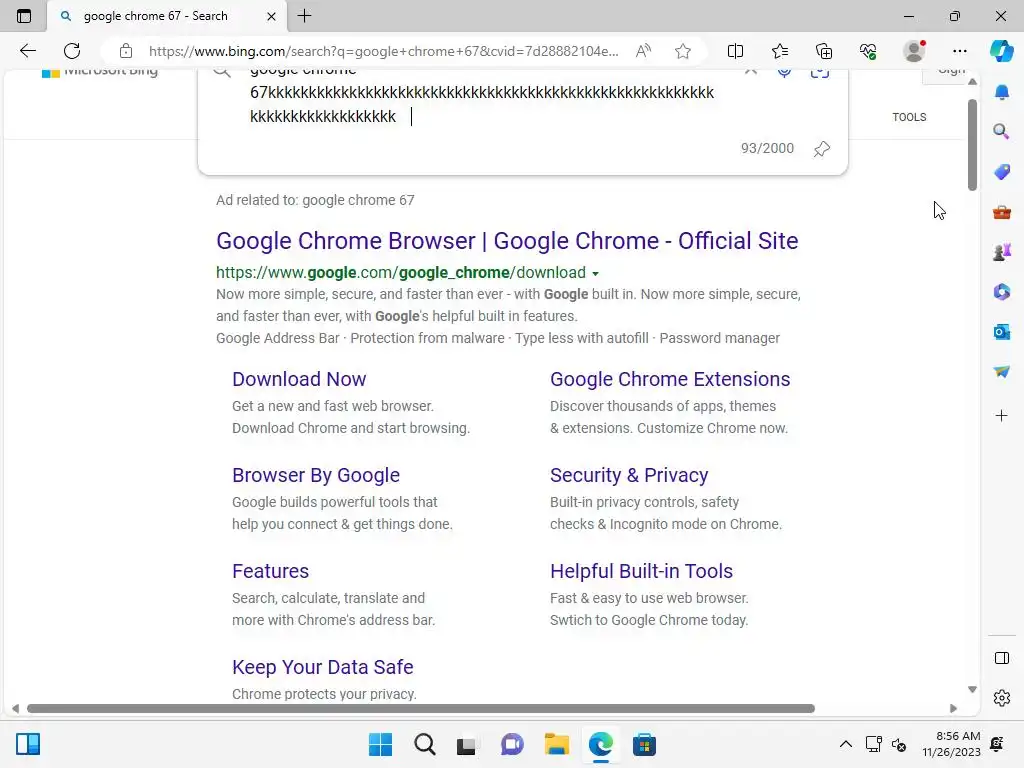Viewport: 1024px width, 768px height.
Task: Go back with the browser back arrow
Action: [x=27, y=51]
